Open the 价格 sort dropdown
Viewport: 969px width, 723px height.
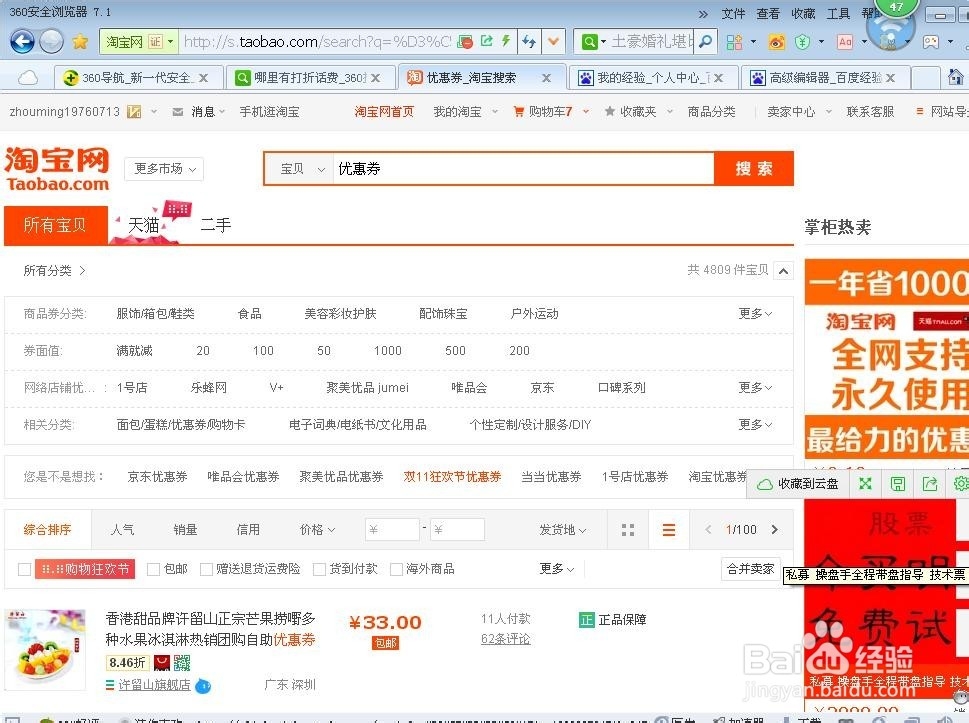(x=317, y=530)
